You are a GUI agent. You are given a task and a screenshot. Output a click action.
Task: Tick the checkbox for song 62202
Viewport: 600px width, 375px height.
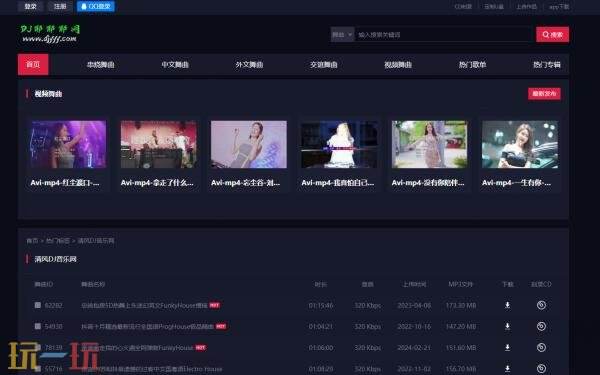point(38,305)
